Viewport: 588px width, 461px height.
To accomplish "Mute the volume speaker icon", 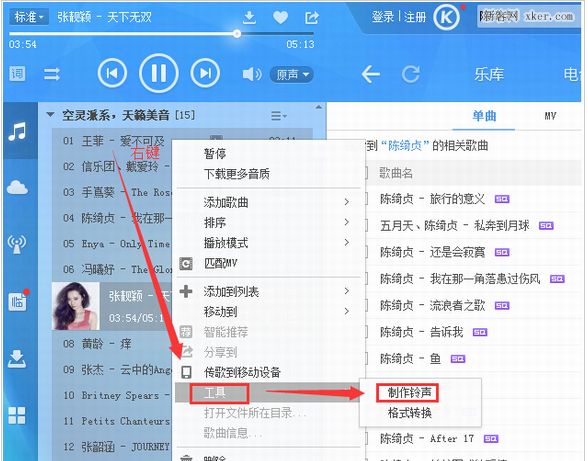I will tap(252, 74).
